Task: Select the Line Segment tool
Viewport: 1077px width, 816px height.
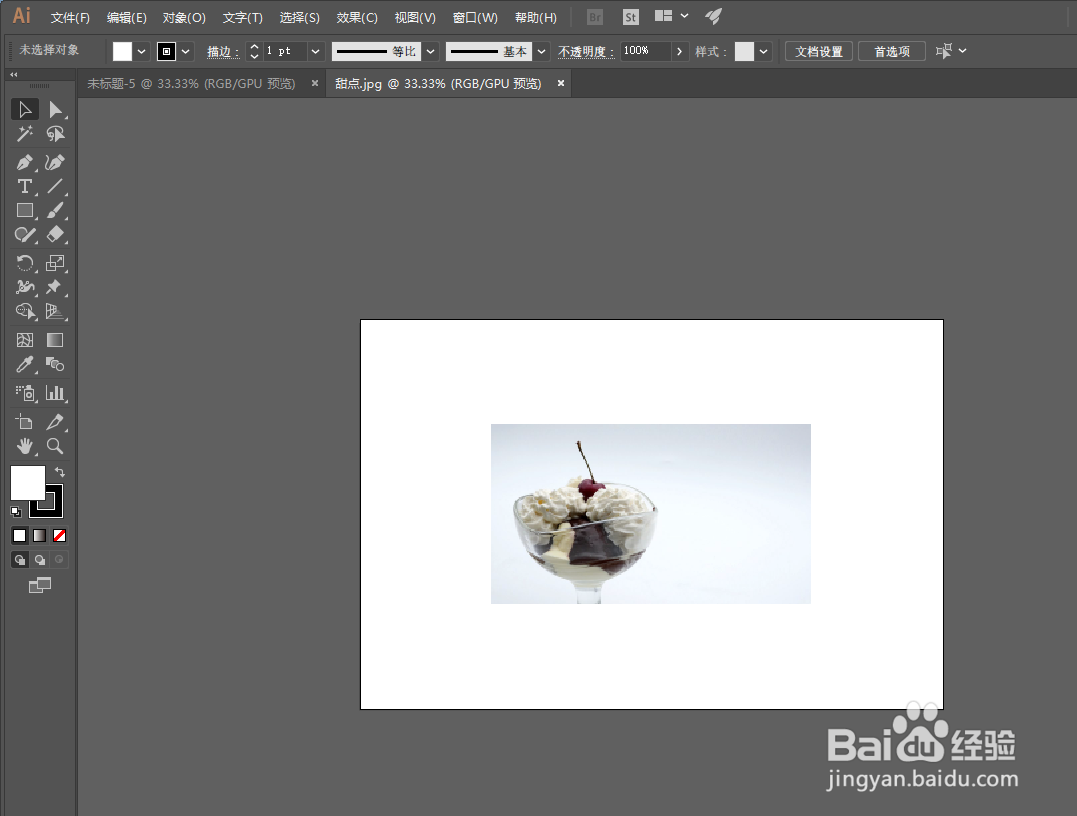Action: coord(55,186)
